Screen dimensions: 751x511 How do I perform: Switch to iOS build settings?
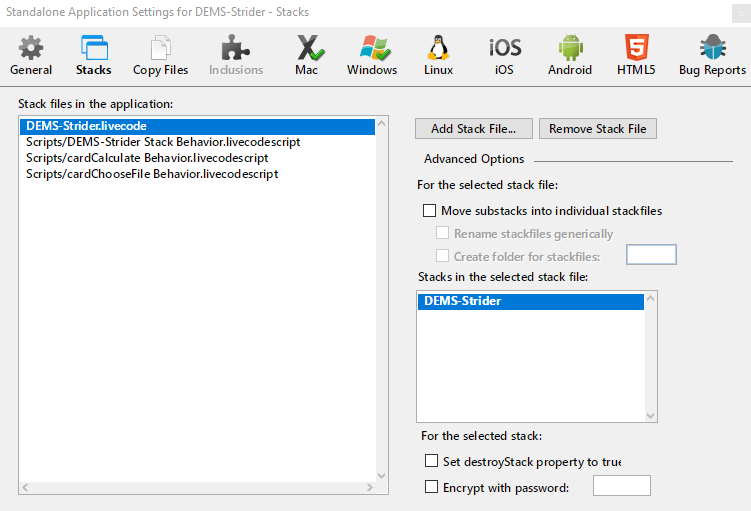pyautogui.click(x=504, y=55)
